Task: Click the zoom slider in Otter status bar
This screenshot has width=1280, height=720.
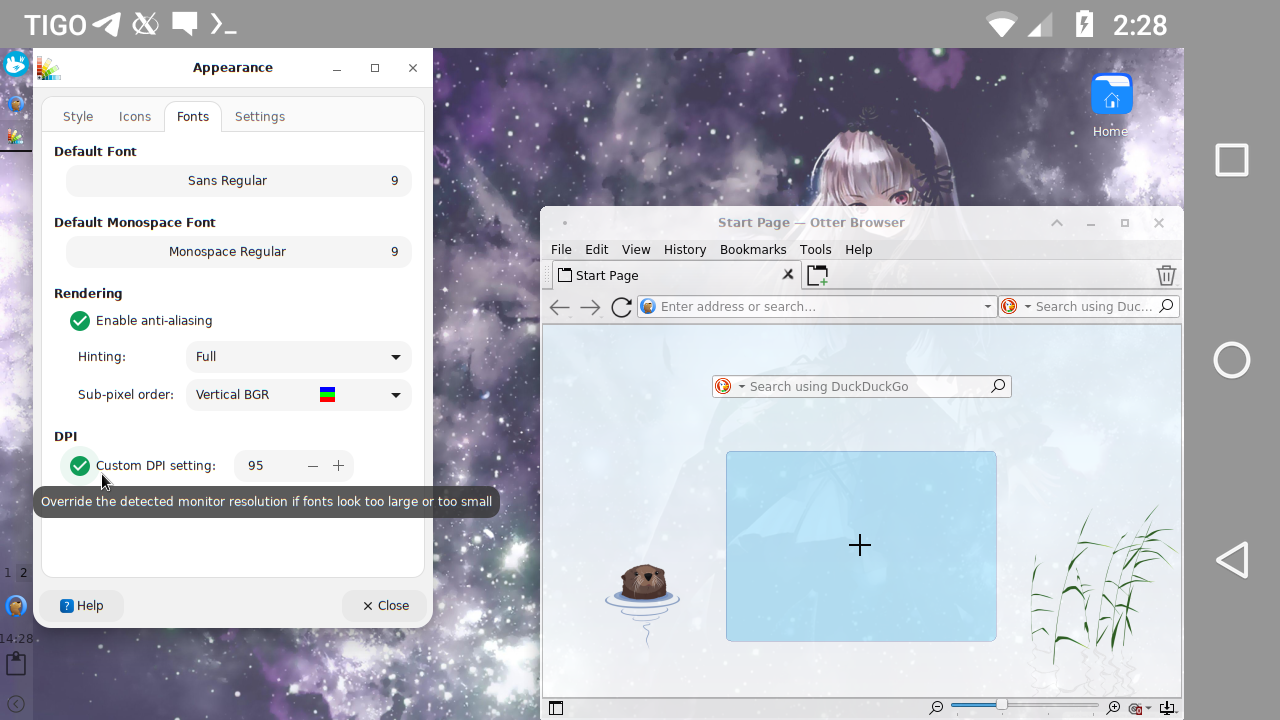Action: (1024, 706)
